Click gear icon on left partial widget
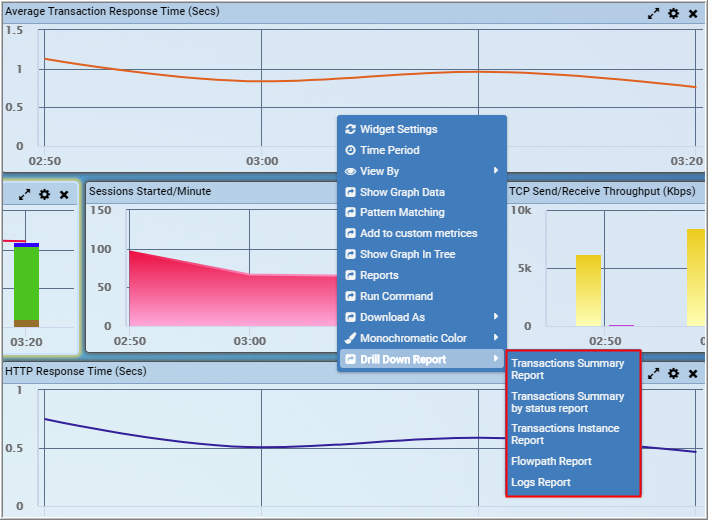The height and width of the screenshot is (520, 708). [x=44, y=194]
